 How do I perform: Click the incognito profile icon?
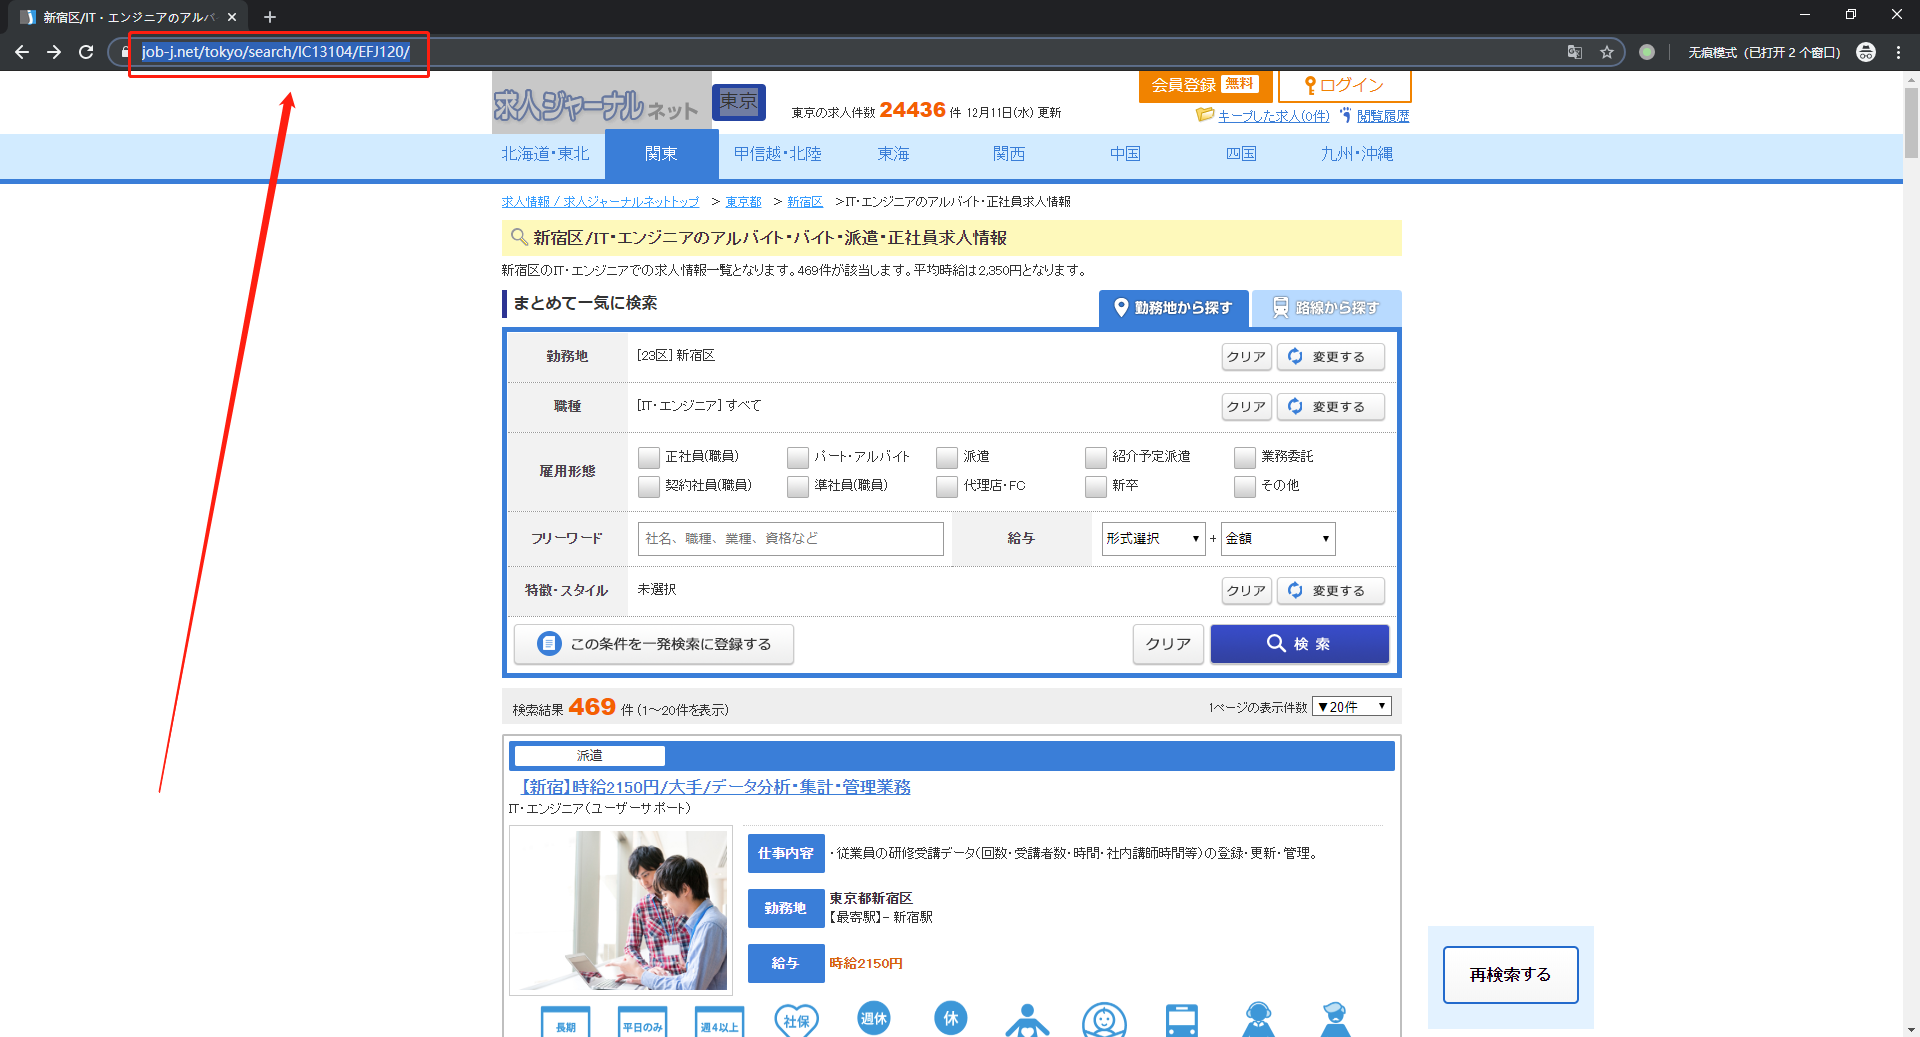[x=1865, y=52]
